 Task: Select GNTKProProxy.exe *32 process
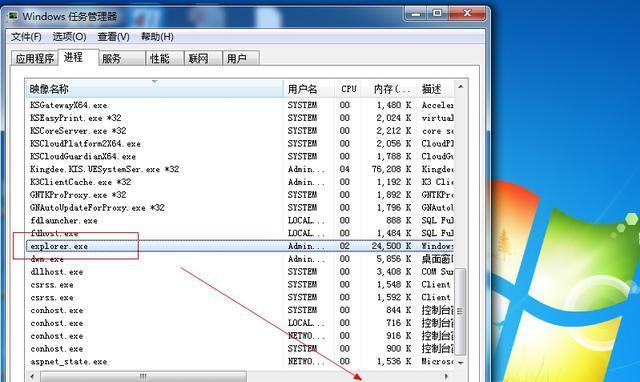[239, 195]
